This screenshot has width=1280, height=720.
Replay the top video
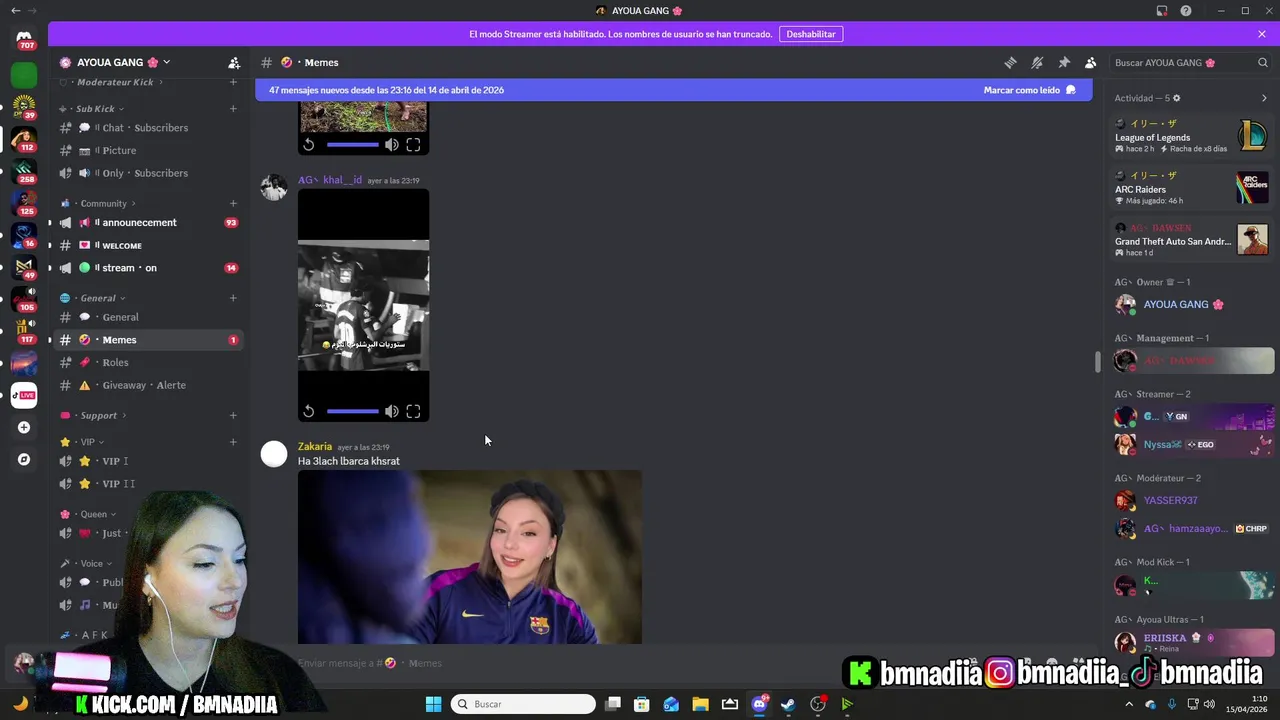(x=309, y=145)
